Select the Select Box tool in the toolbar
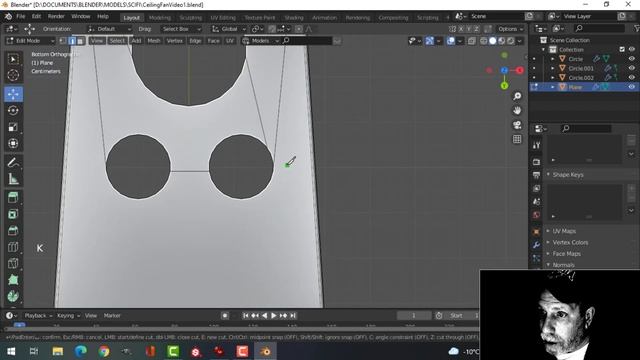This screenshot has height=360, width=640. tap(13, 59)
